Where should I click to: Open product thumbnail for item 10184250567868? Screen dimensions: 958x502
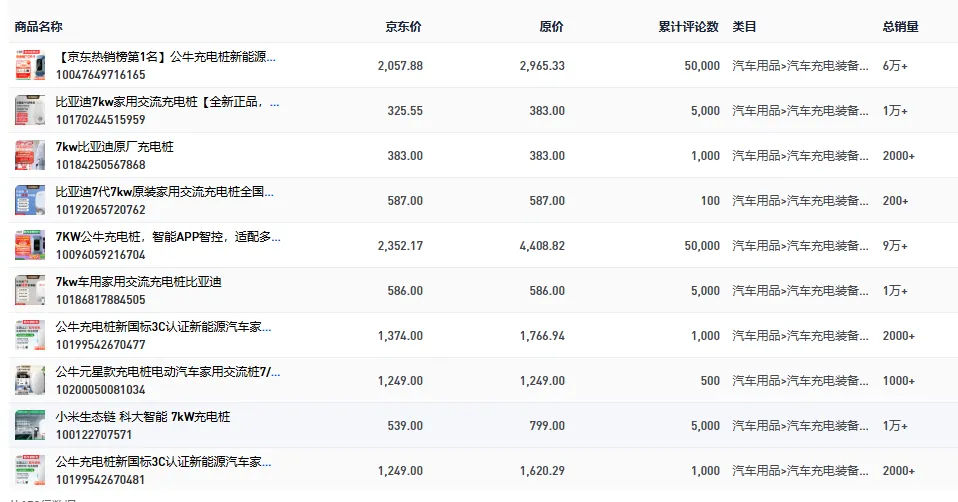point(30,156)
